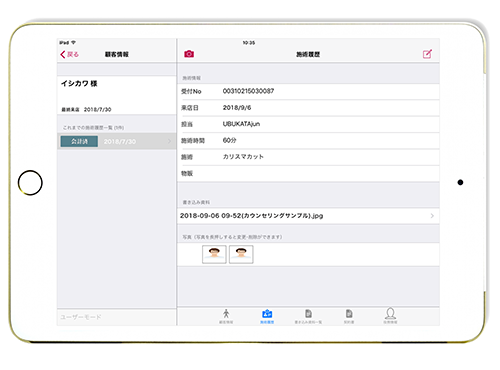This screenshot has width=500, height=370.
Task: Open the second customer photo thumbnail
Action: pos(241,254)
